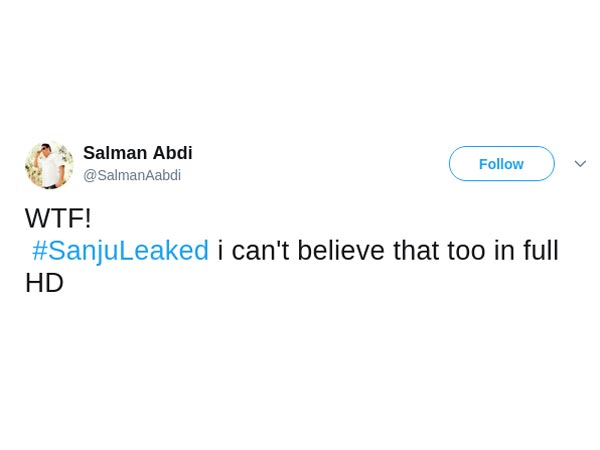Image resolution: width=600 pixels, height=450 pixels.
Task: Open the tweet options chevron menu
Action: pos(580,164)
